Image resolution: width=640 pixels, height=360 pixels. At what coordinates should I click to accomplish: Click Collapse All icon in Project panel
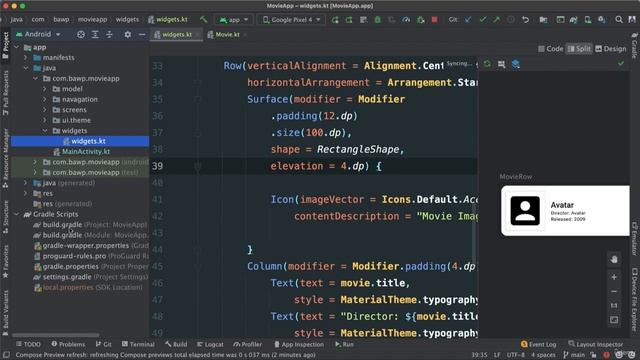click(109, 35)
